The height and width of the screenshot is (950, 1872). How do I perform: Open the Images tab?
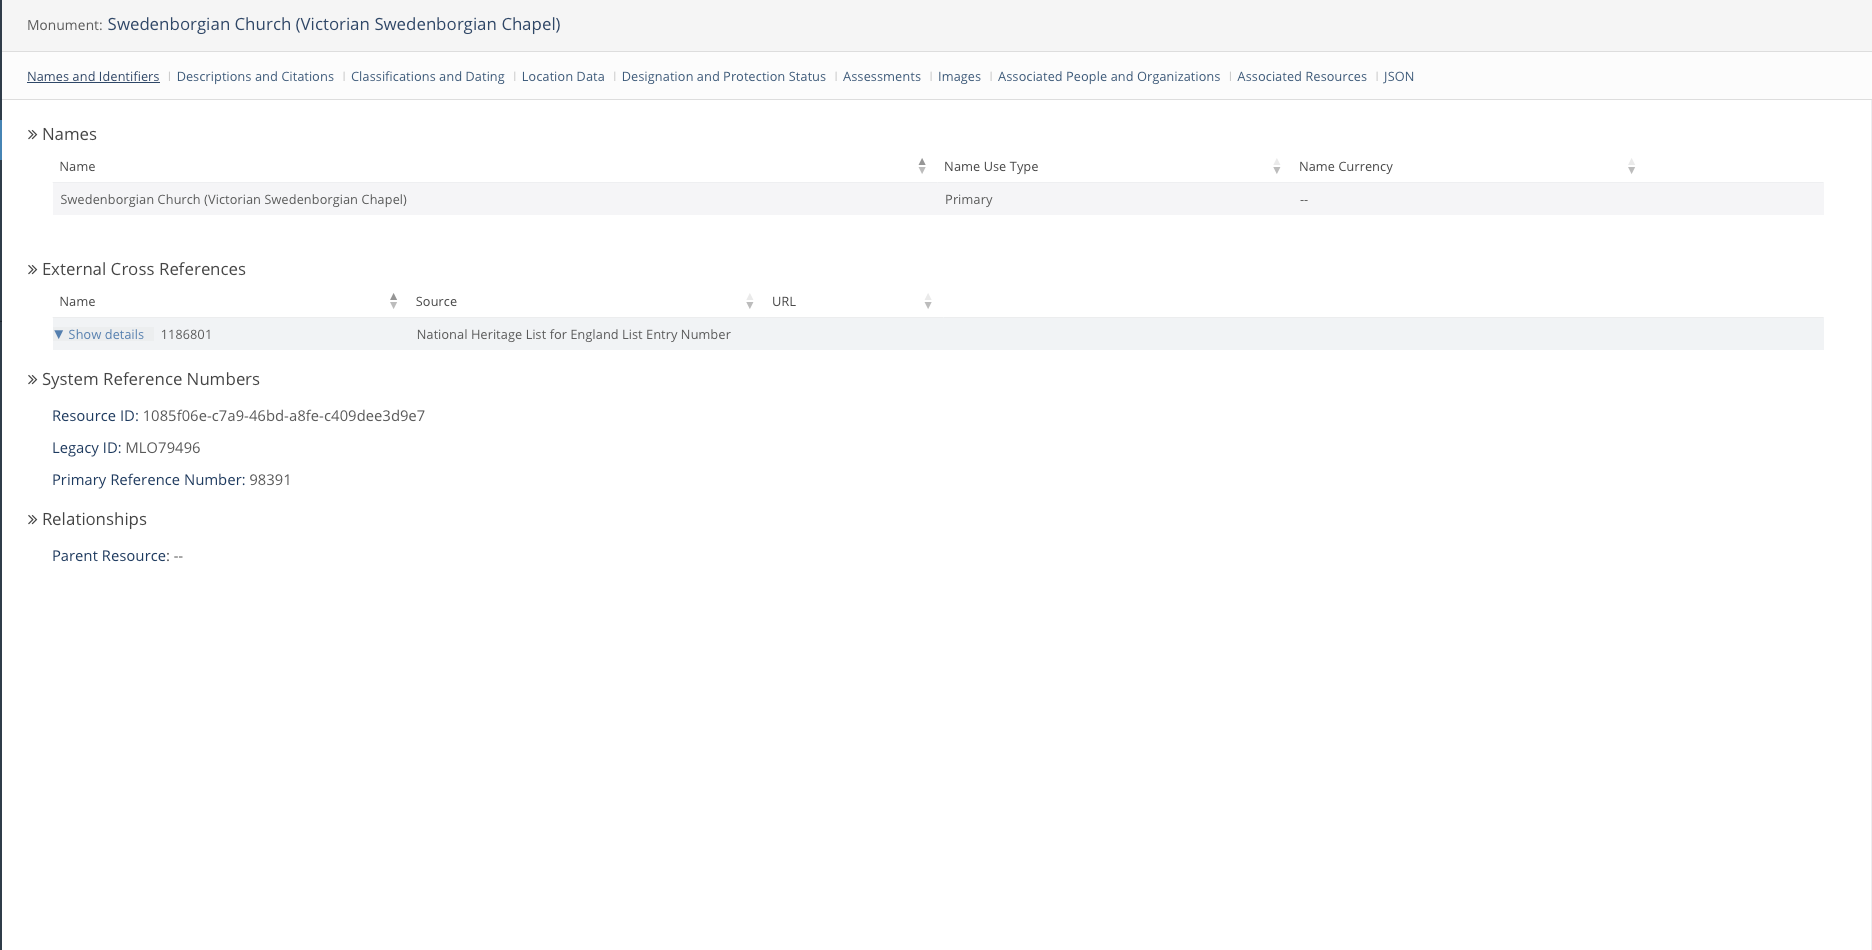click(959, 76)
